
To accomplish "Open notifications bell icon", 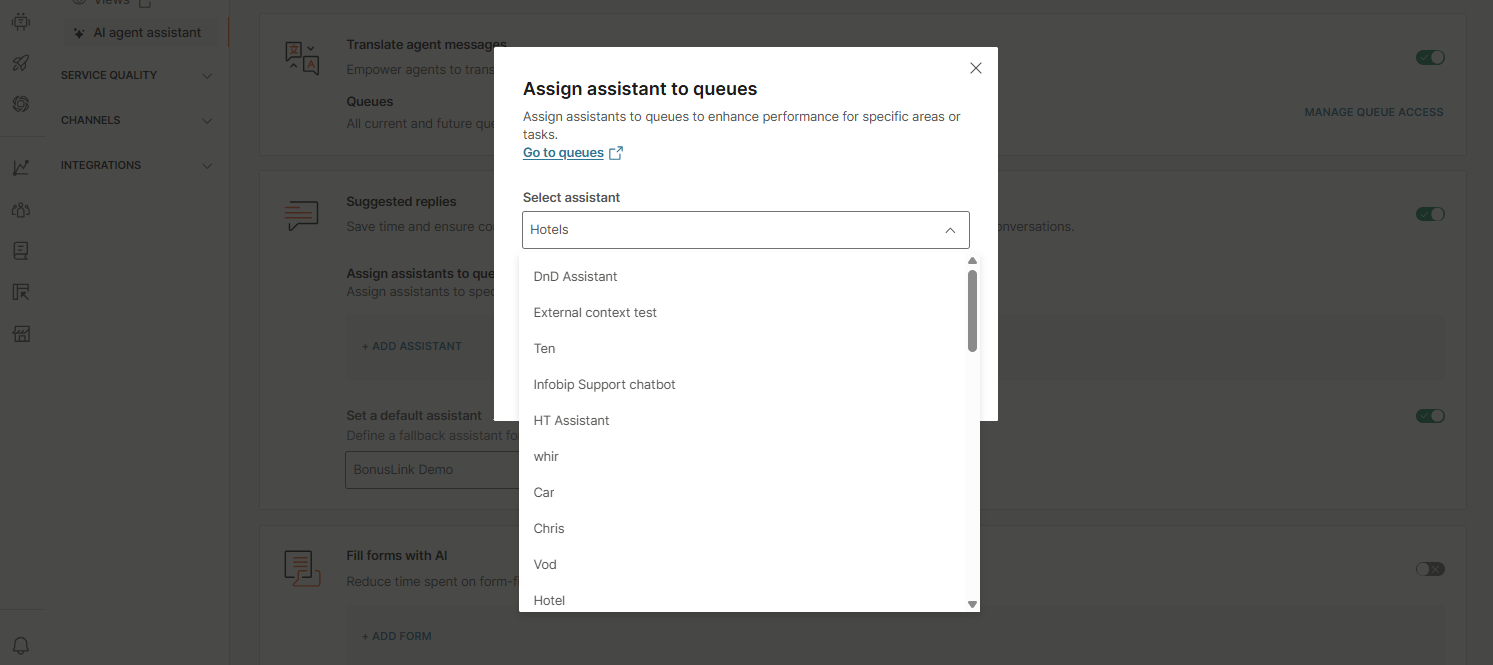I will click(x=20, y=645).
